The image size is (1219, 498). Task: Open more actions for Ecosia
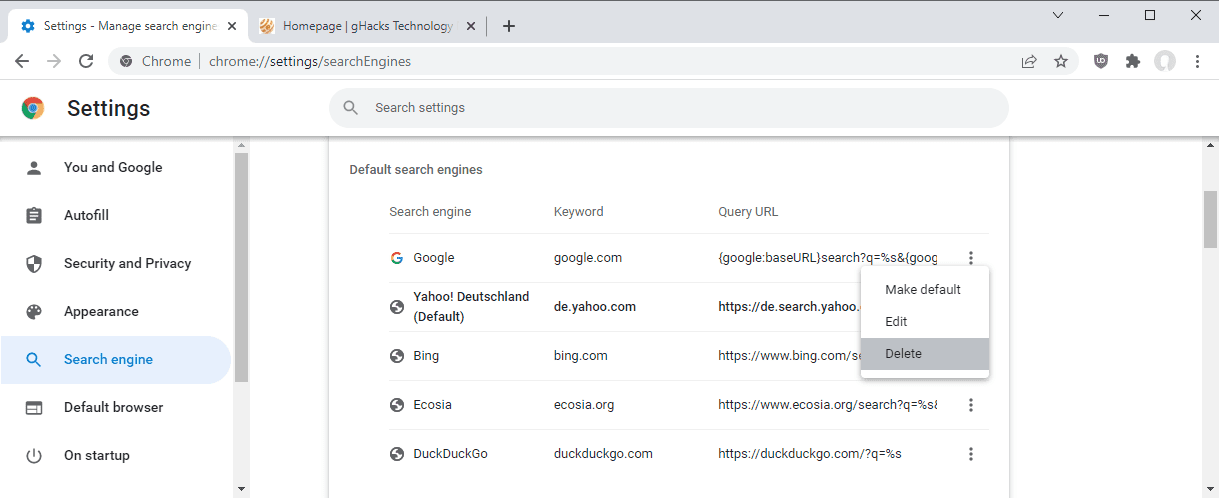coord(970,405)
